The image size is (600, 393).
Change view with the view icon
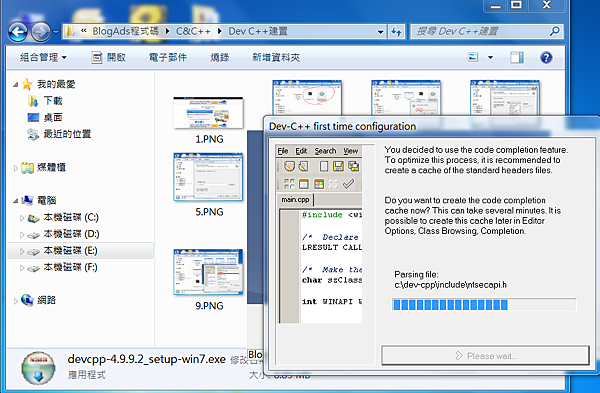[x=473, y=57]
